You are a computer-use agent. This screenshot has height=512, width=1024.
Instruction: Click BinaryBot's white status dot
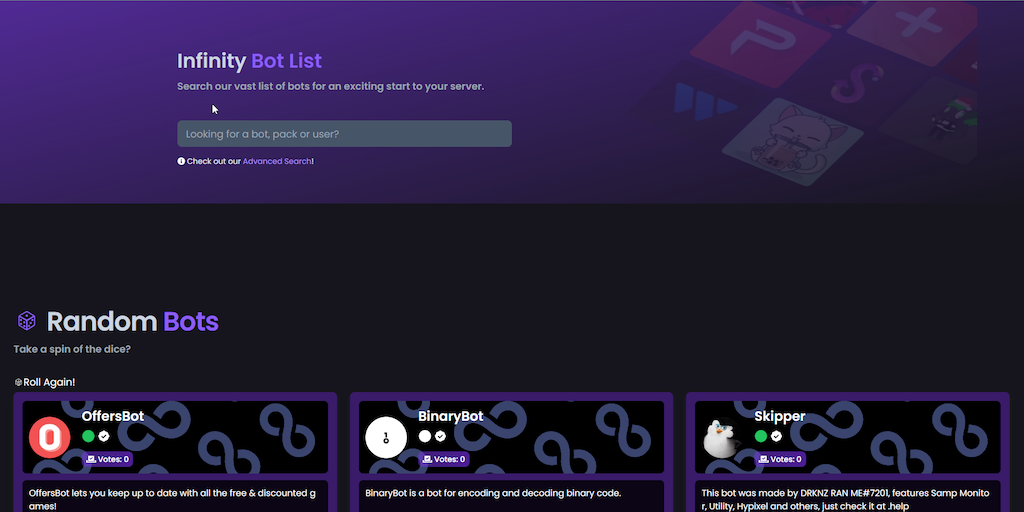(424, 436)
